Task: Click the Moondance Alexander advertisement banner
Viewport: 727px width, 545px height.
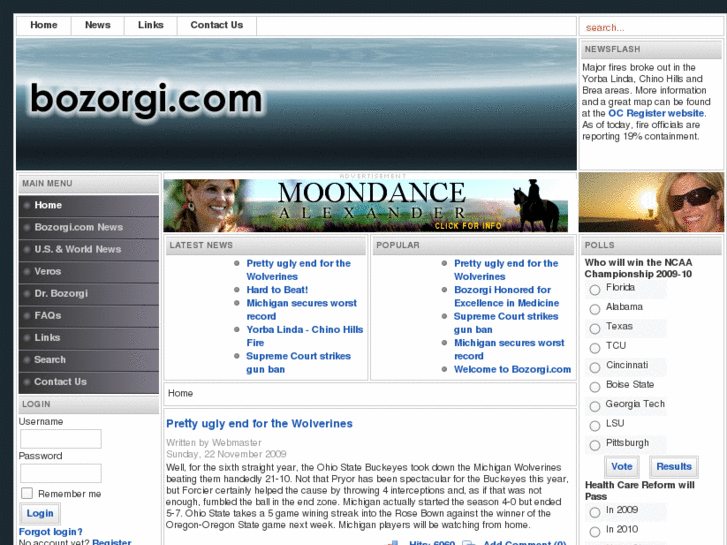Action: pos(365,205)
